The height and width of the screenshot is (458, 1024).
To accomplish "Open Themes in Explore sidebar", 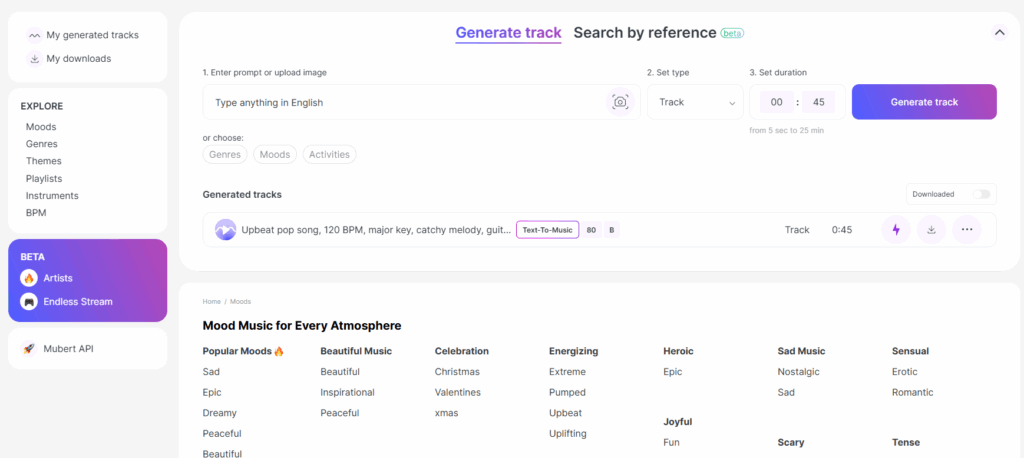I will click(44, 161).
